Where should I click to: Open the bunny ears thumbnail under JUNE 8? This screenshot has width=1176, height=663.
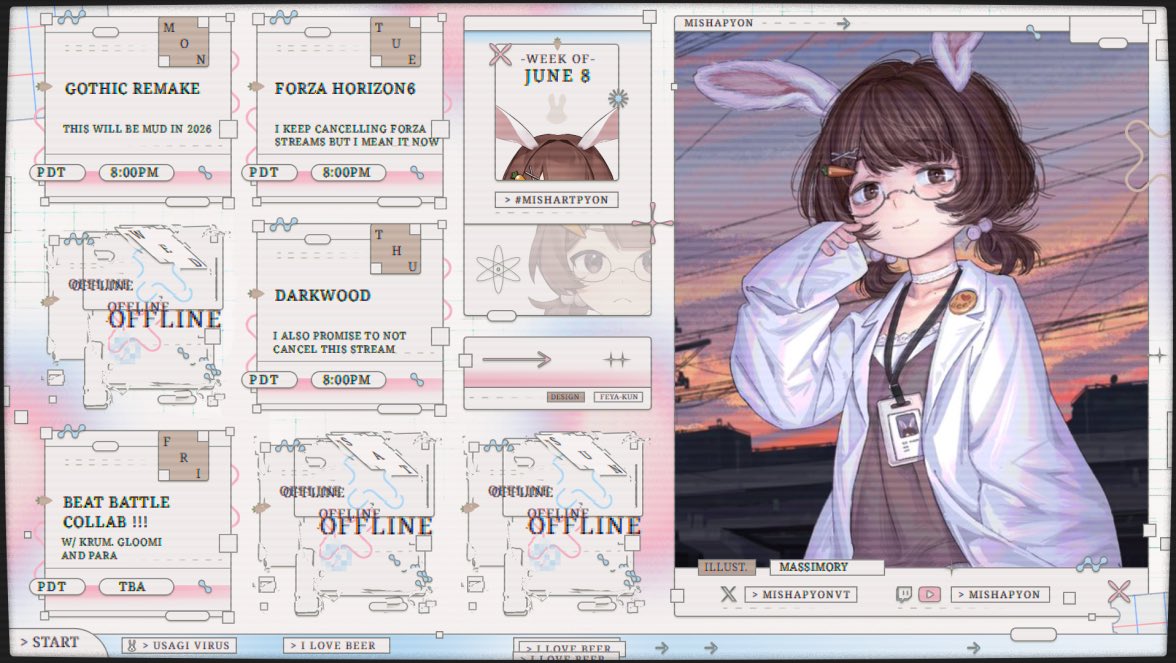click(556, 144)
